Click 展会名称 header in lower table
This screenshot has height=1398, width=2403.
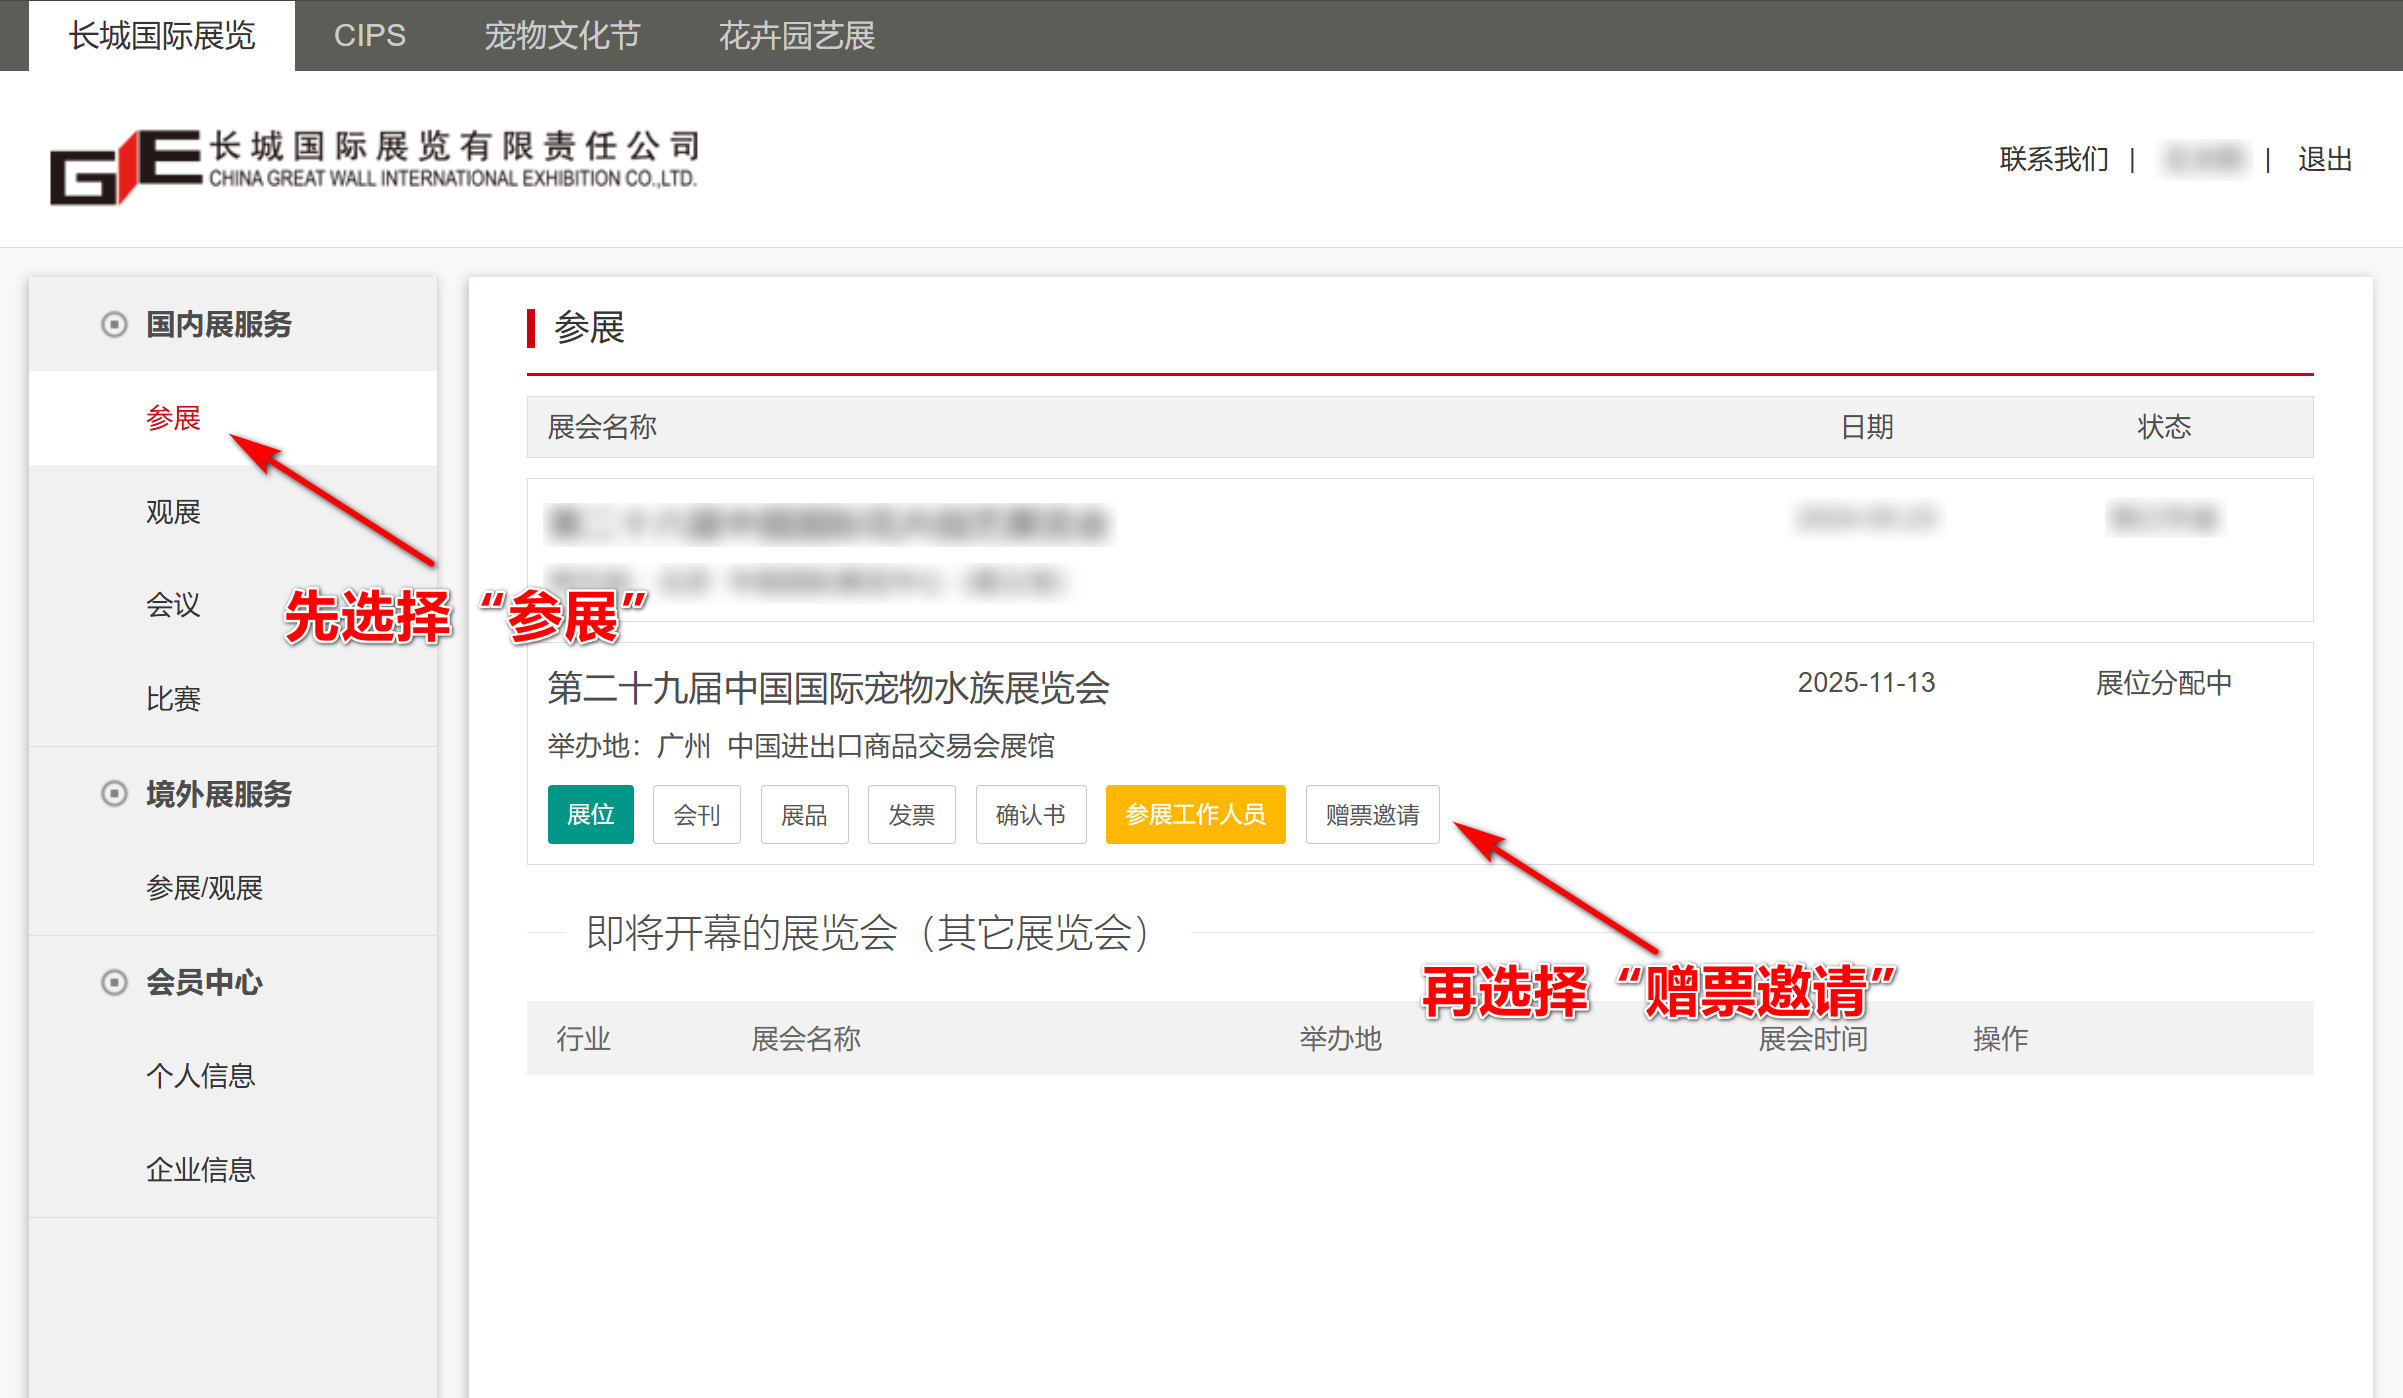[x=806, y=1039]
